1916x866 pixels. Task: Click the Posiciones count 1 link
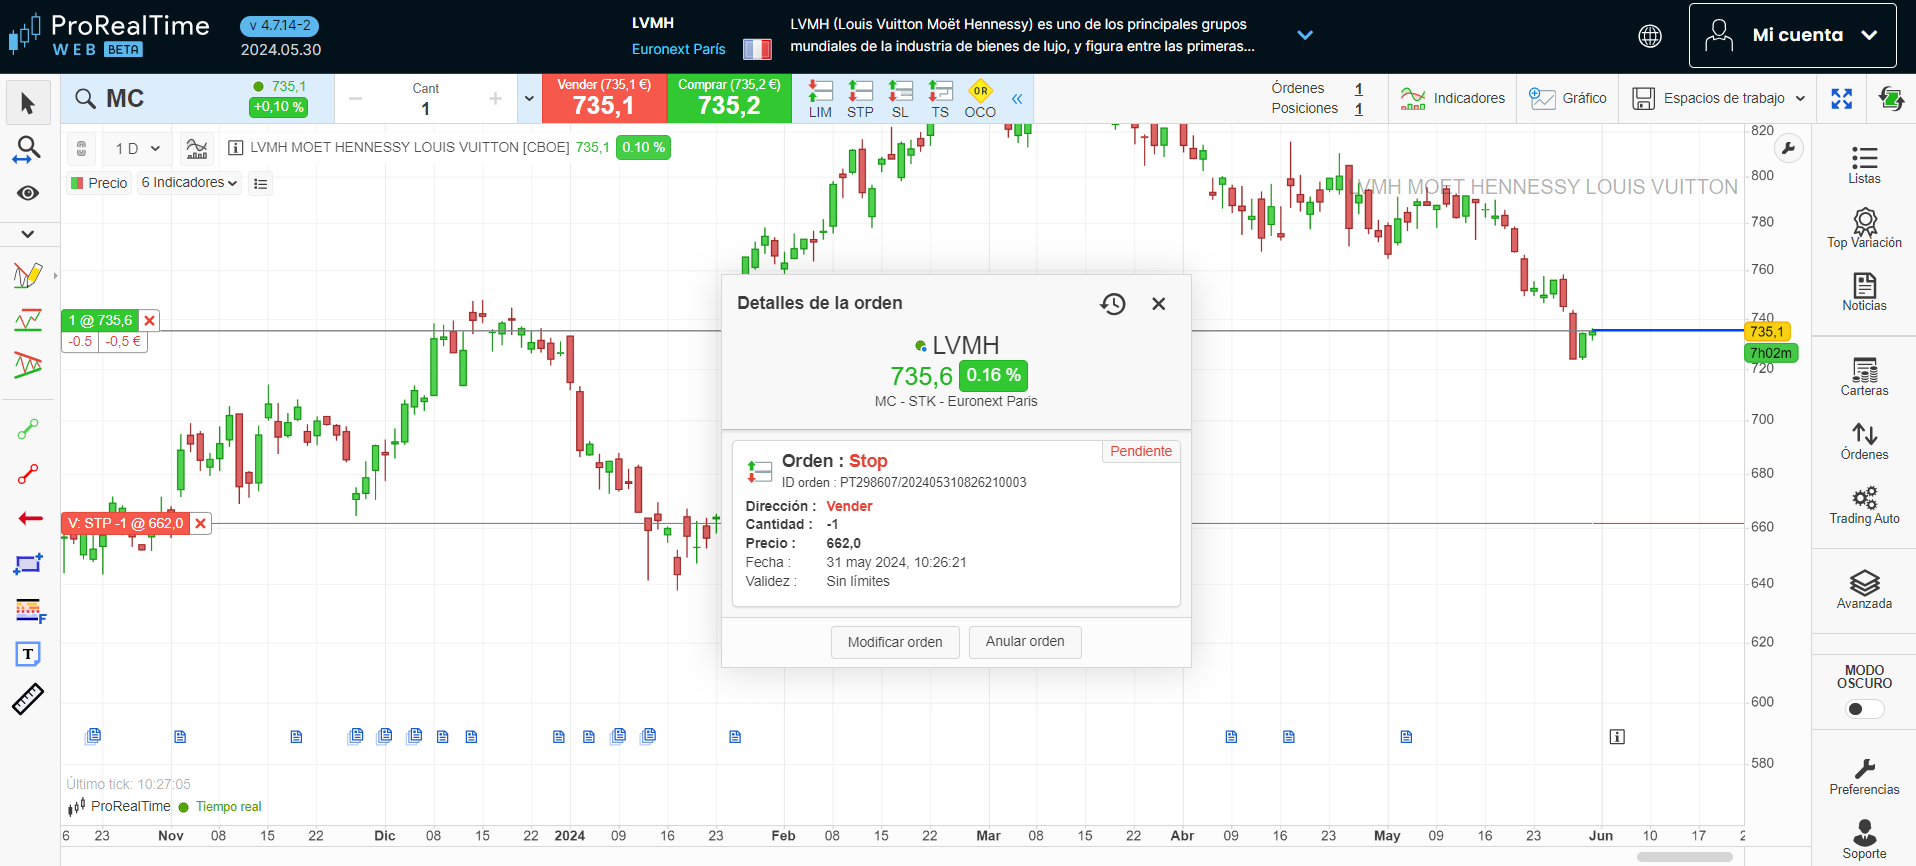click(x=1359, y=109)
